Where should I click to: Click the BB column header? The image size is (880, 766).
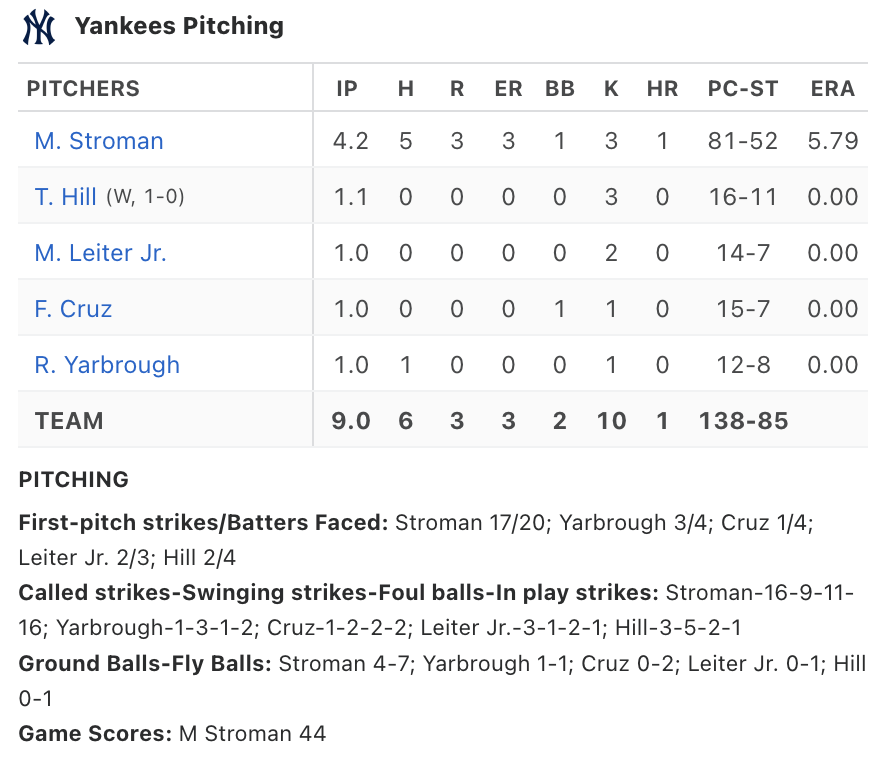(x=560, y=89)
